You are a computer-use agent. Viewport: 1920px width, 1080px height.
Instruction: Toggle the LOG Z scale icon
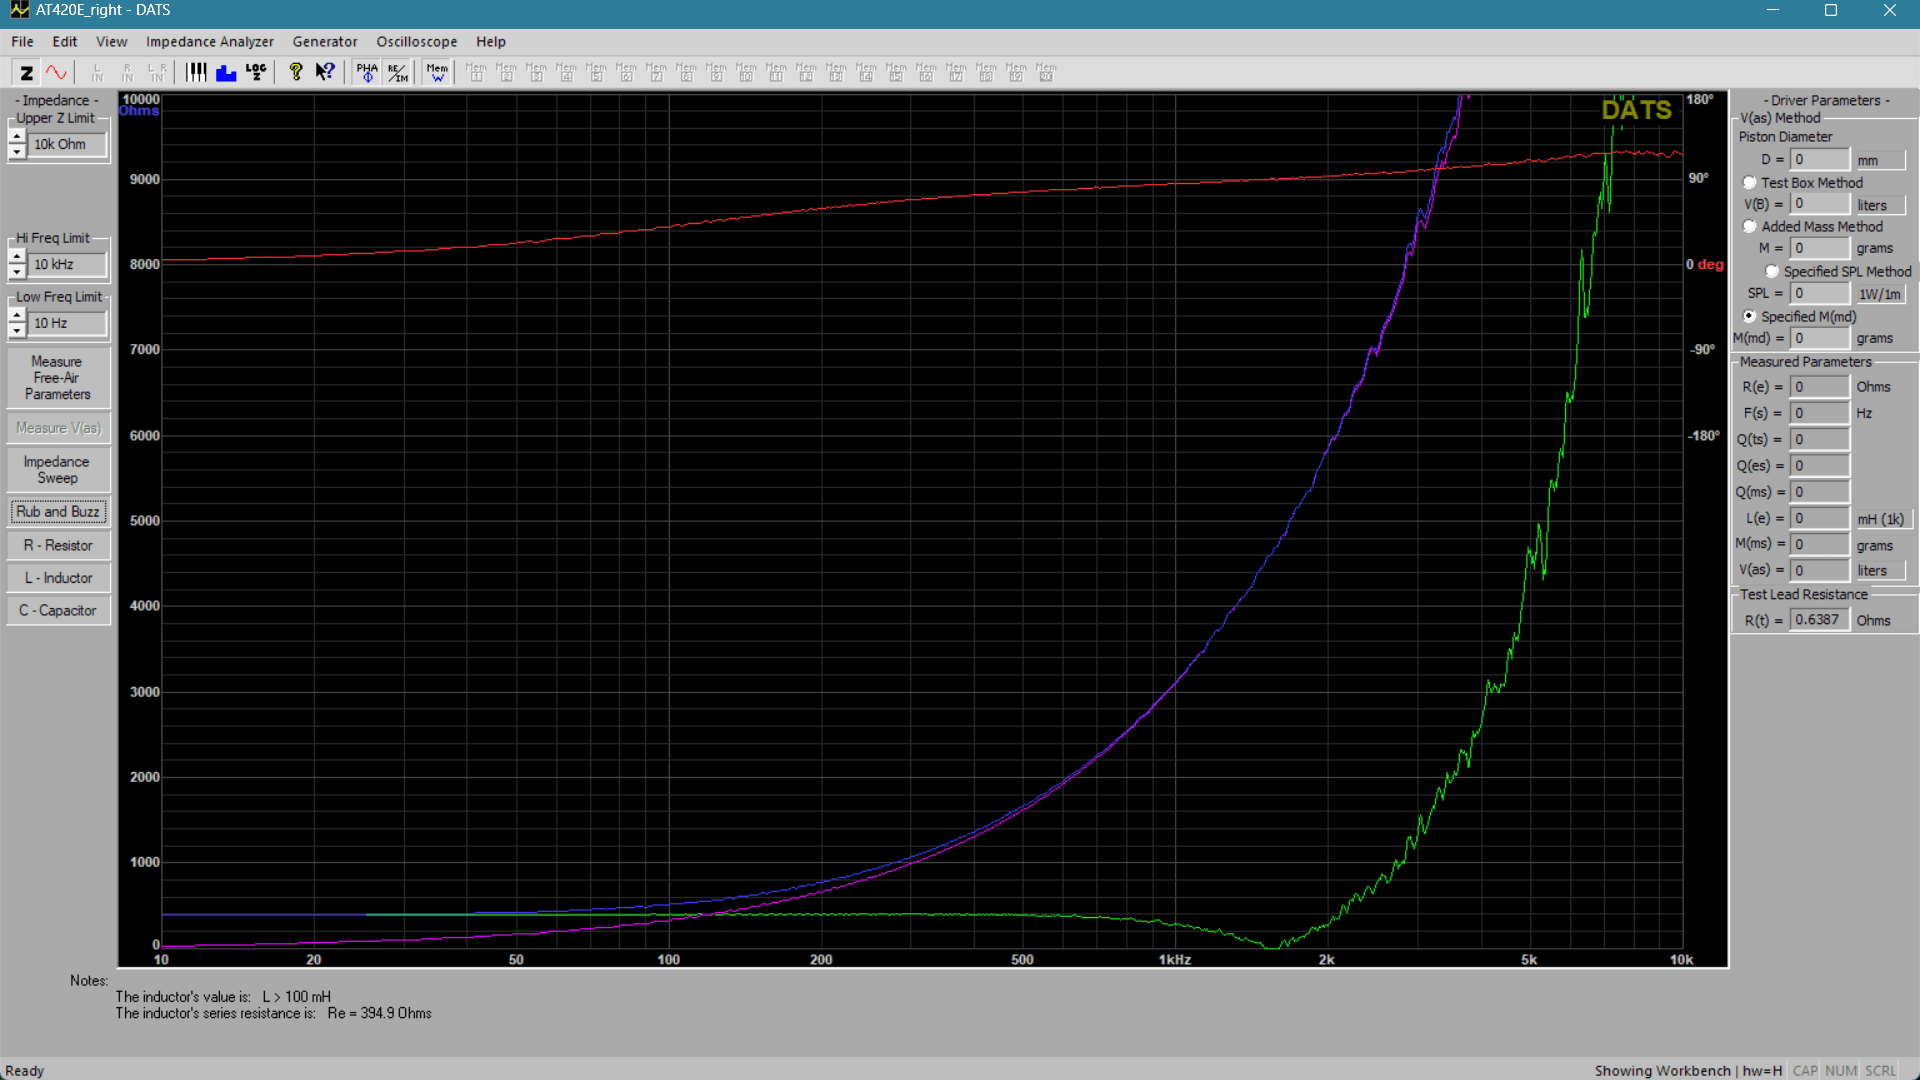coord(256,72)
